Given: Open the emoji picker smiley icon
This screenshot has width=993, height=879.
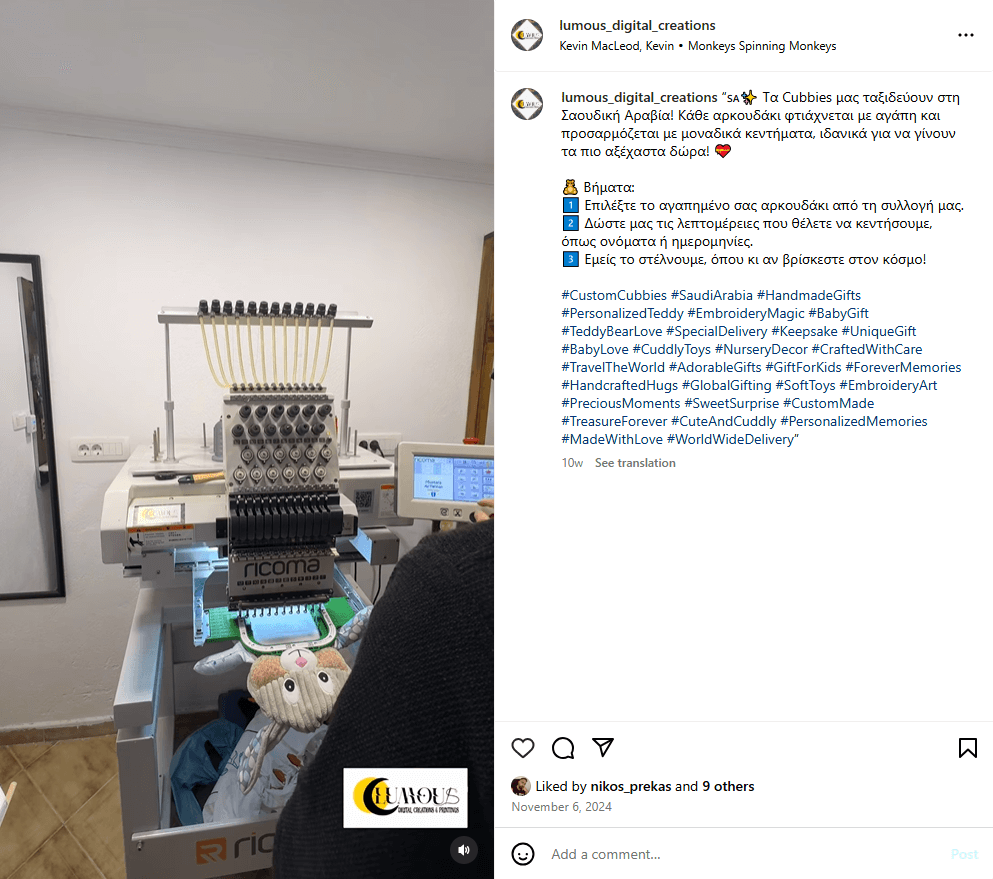Looking at the screenshot, I should point(522,854).
